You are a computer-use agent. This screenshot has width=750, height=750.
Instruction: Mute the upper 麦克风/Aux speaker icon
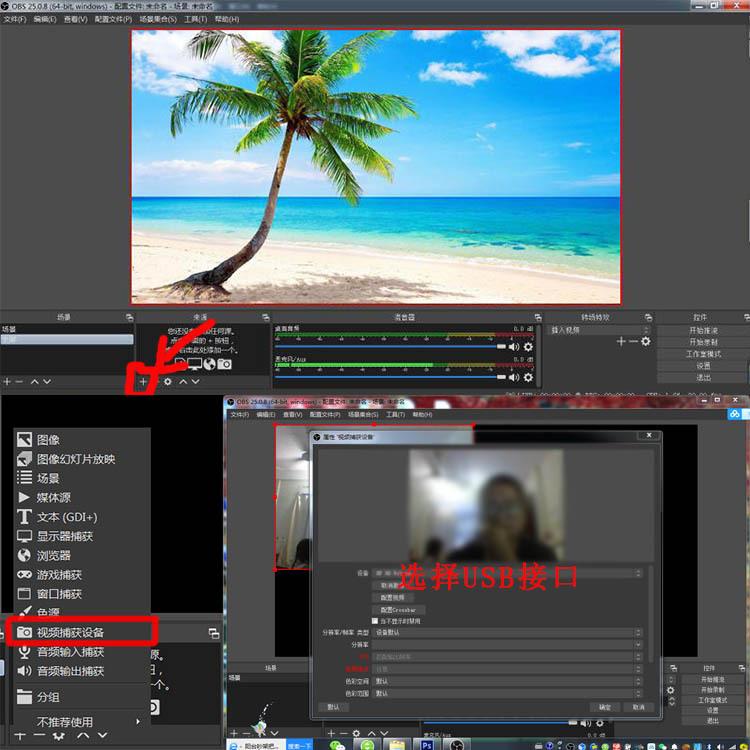514,377
